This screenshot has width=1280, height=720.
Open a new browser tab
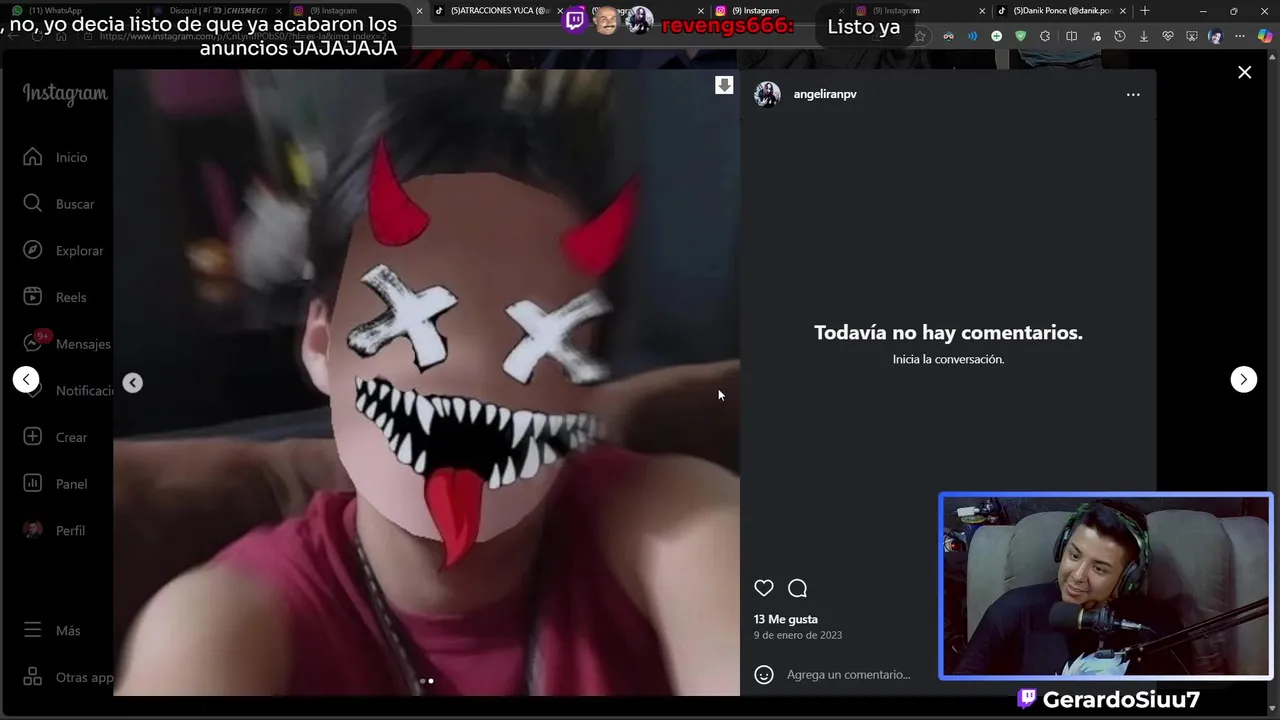click(1145, 11)
